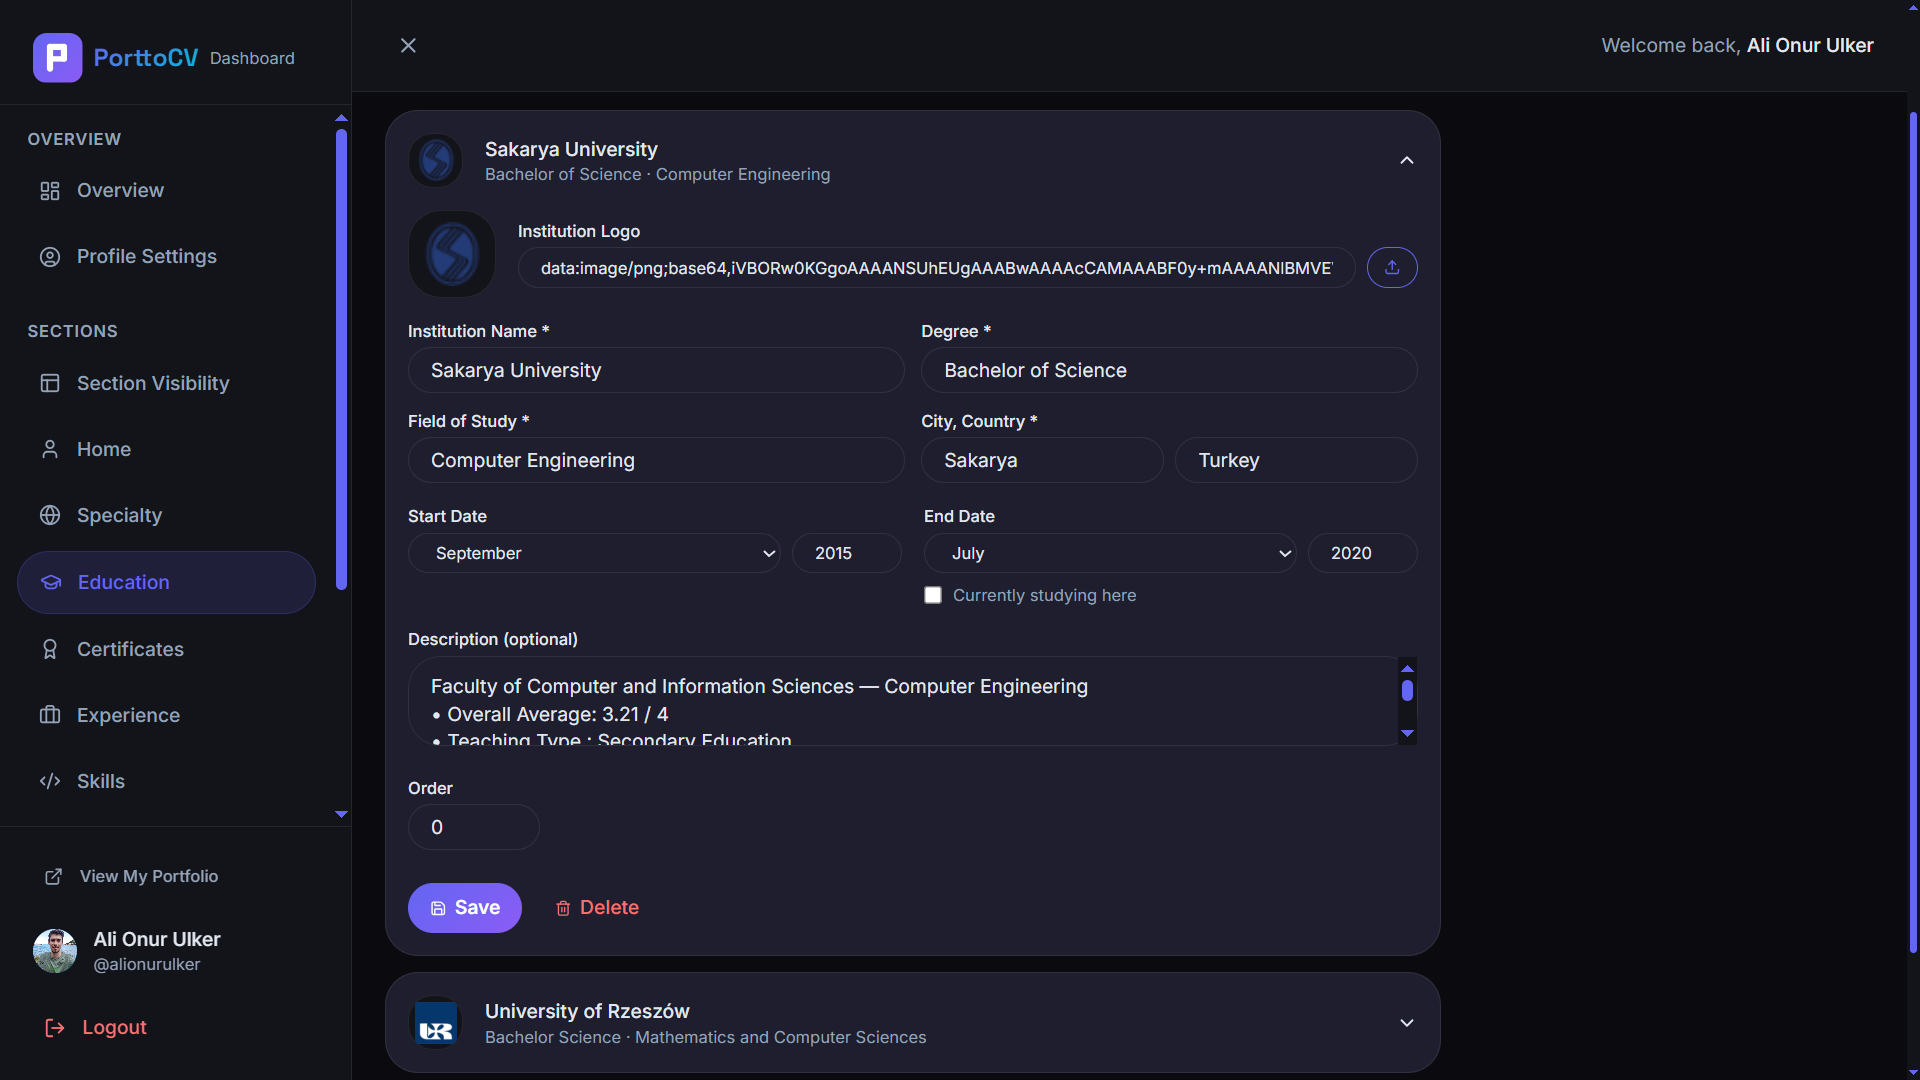The height and width of the screenshot is (1080, 1920).
Task: Open the End Date month dropdown July
Action: point(1110,553)
